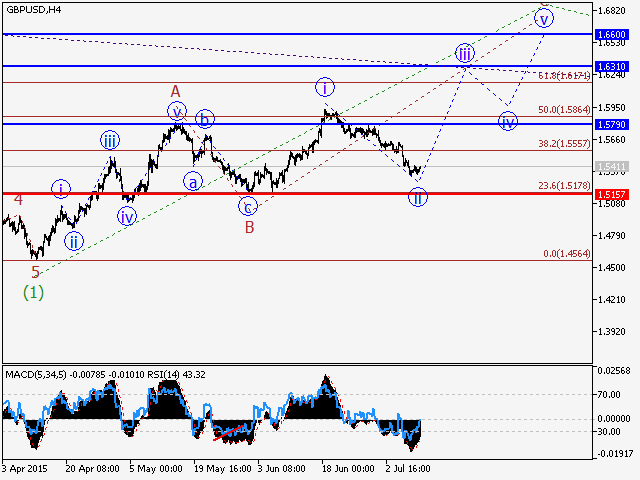Image resolution: width=640 pixels, height=480 pixels.
Task: Click the 20 Apr 08:00 date label
Action: (92, 468)
